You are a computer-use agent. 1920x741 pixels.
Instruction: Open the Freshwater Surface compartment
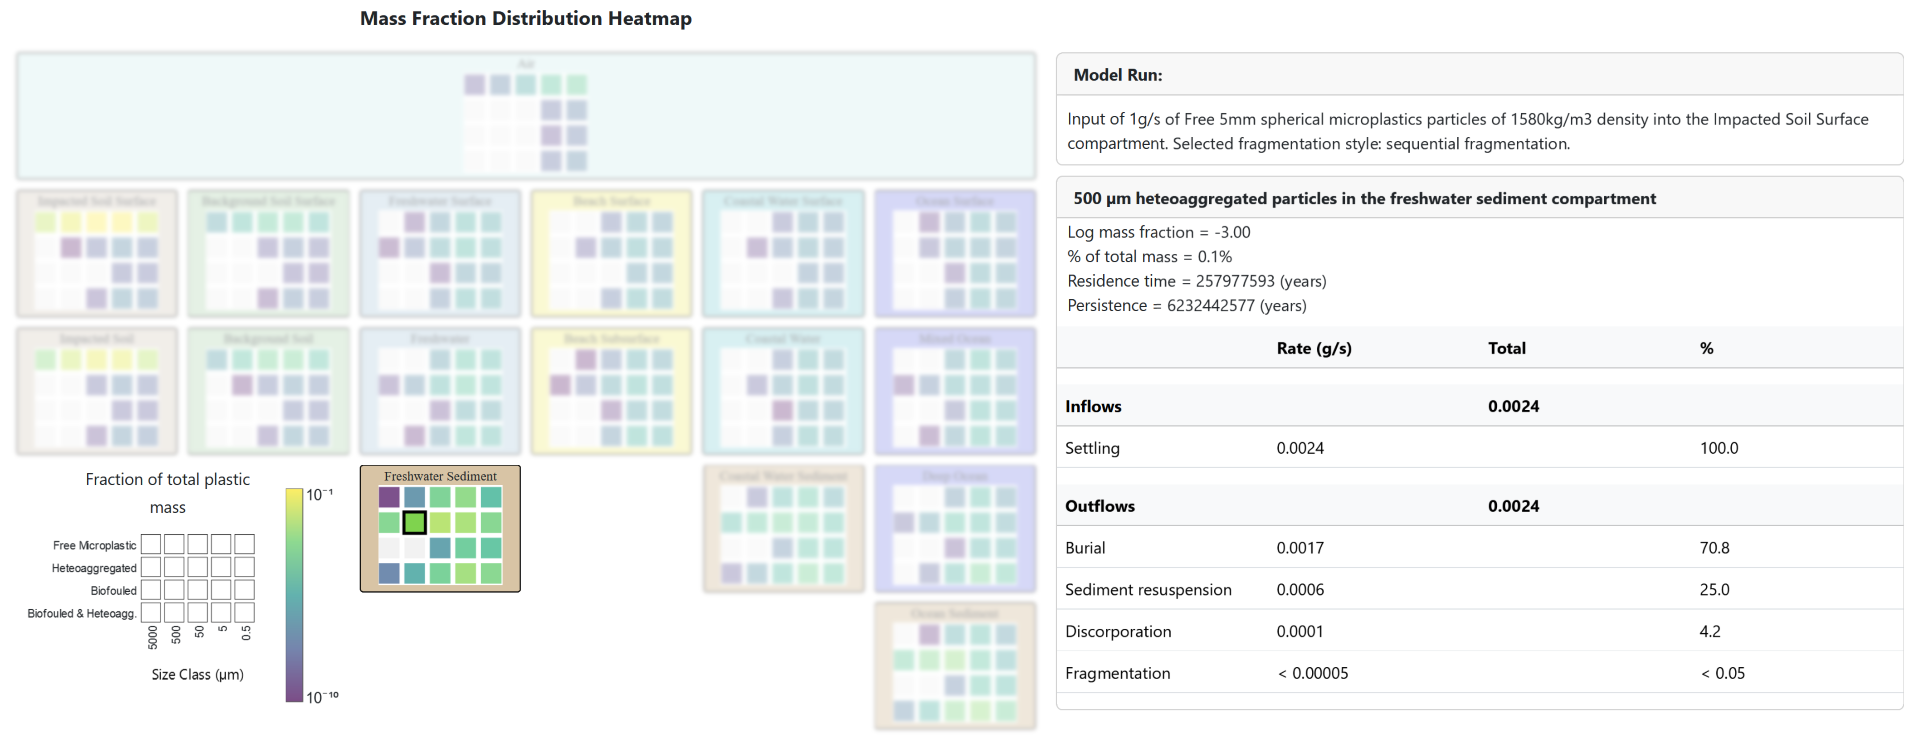(440, 253)
